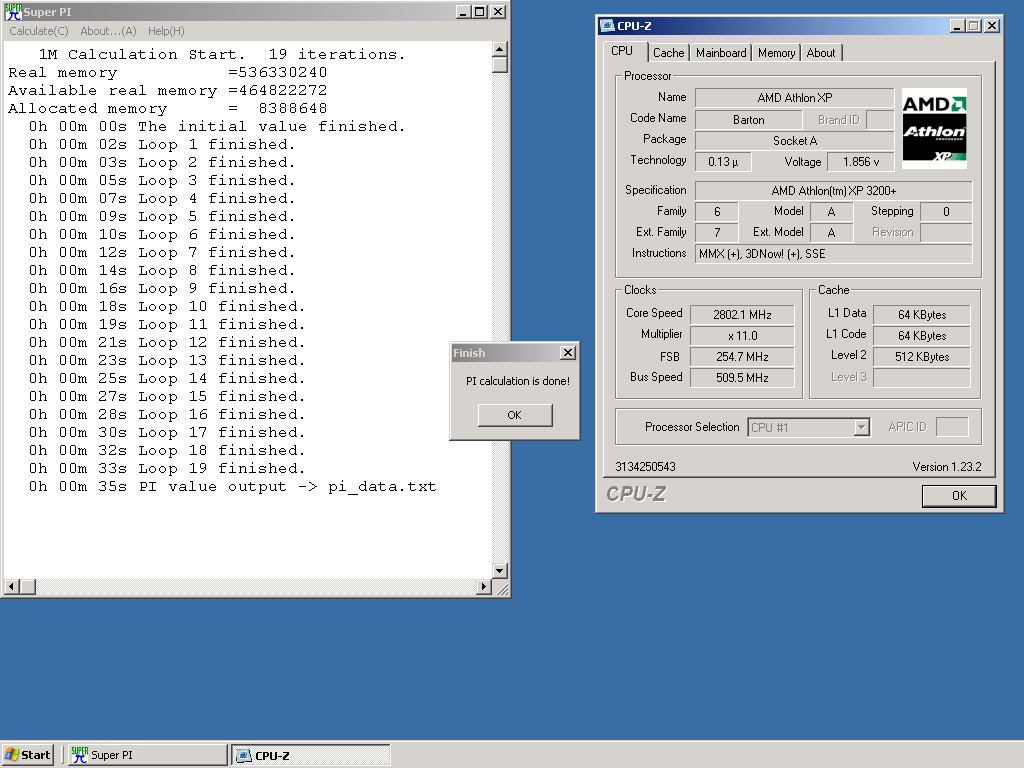Image resolution: width=1024 pixels, height=768 pixels.
Task: Open the Windows Start menu
Action: tap(28, 755)
